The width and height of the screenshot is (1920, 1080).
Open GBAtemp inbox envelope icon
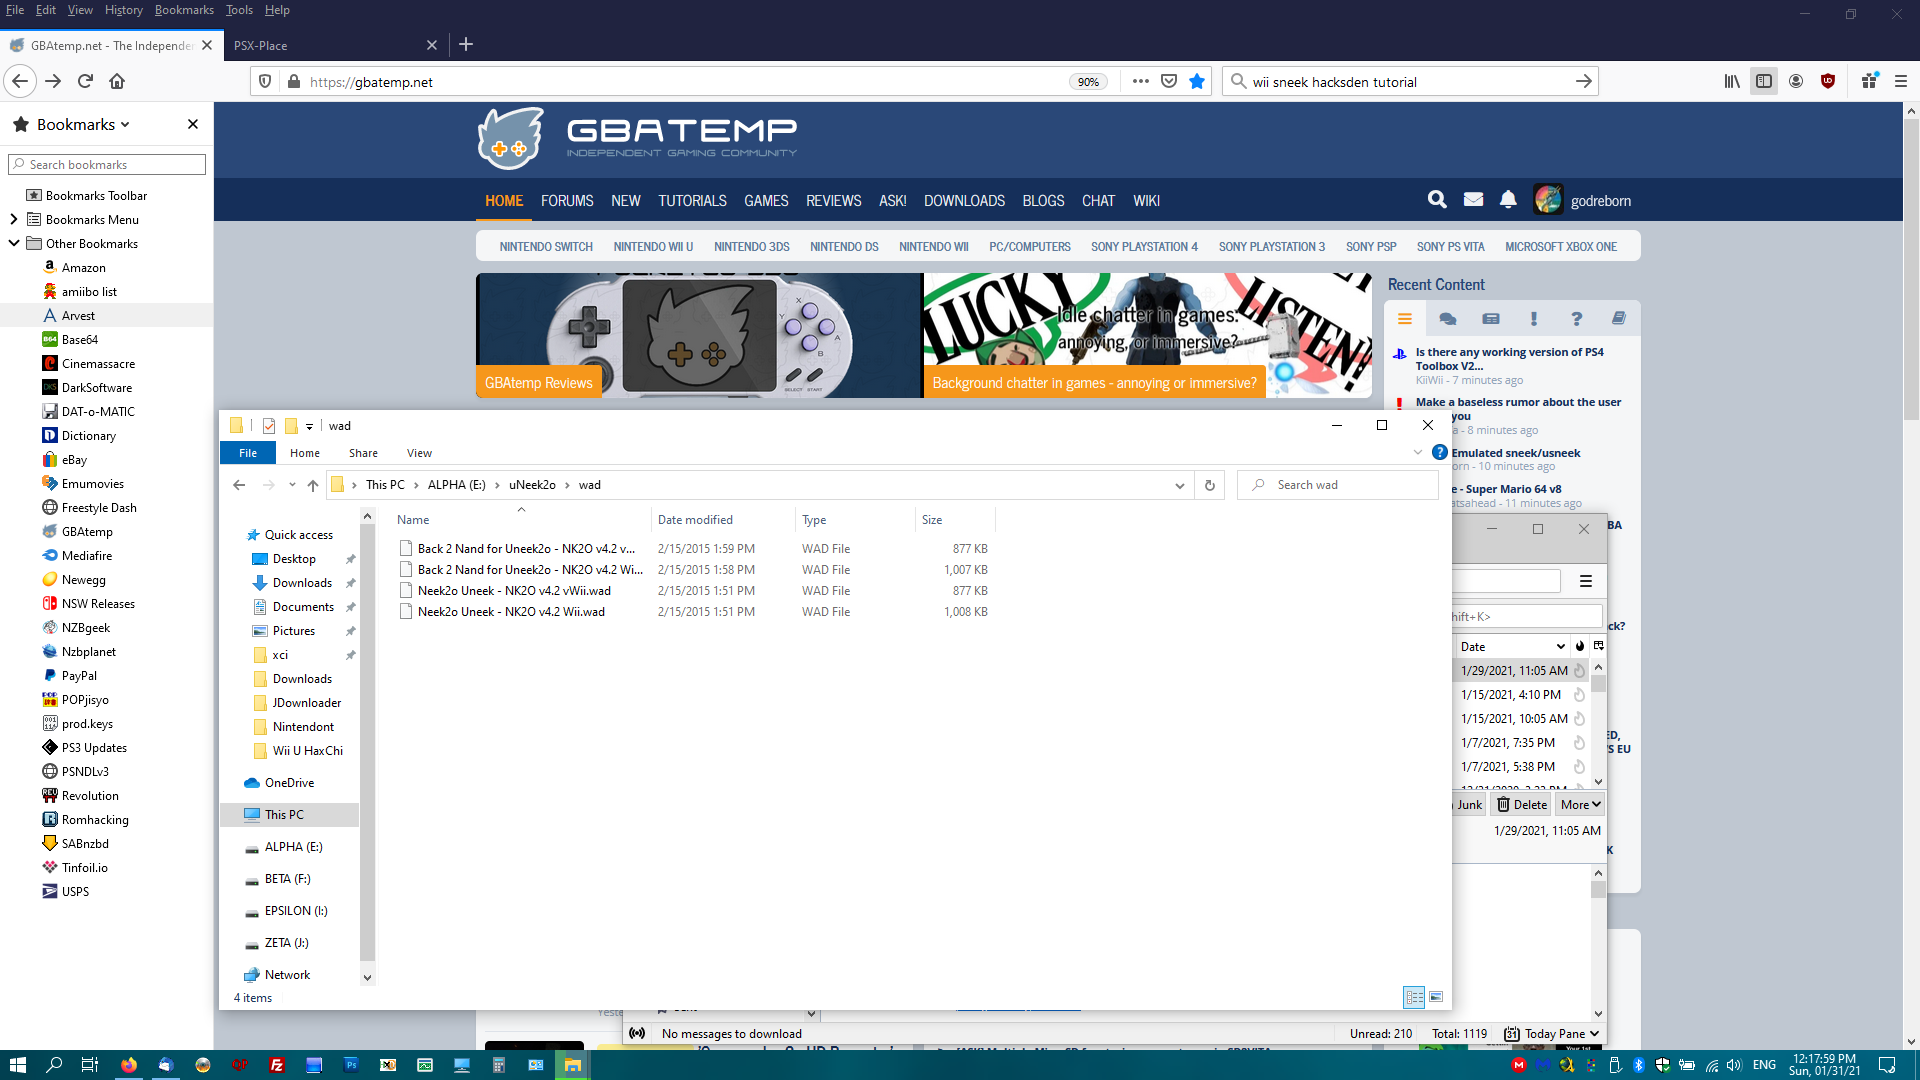coord(1473,200)
